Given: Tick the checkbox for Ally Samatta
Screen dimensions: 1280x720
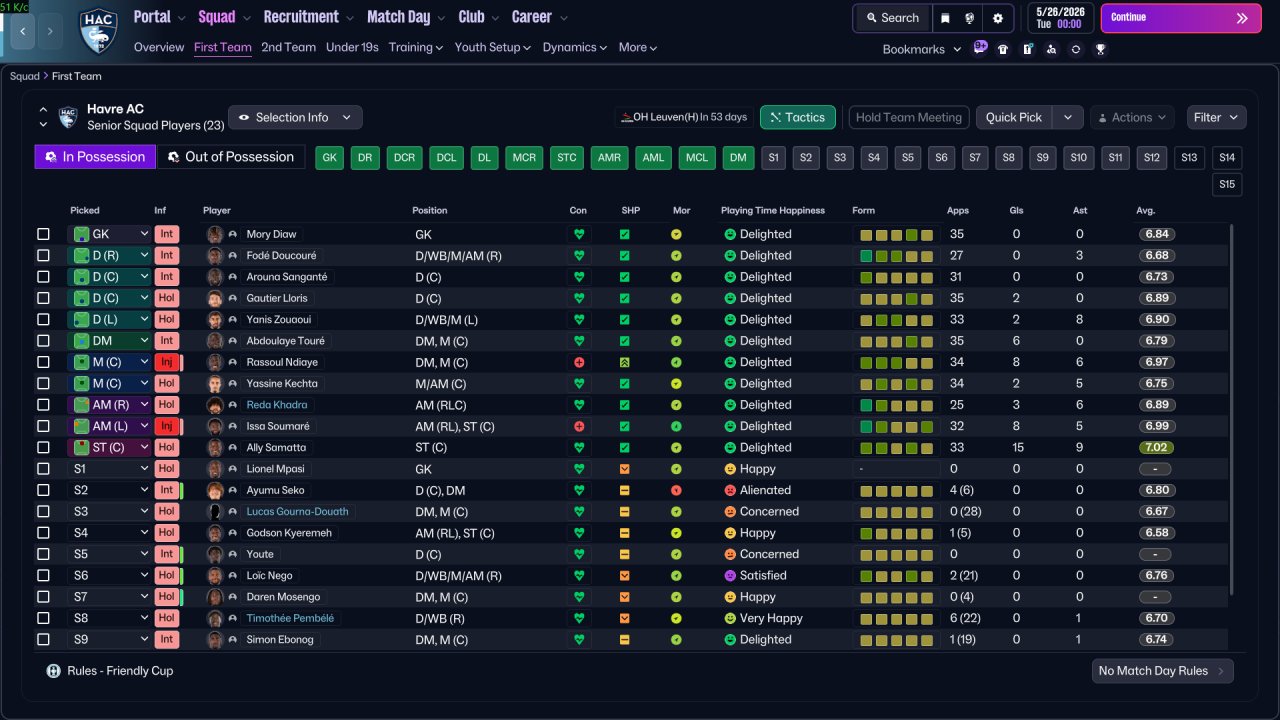Looking at the screenshot, I should point(43,447).
